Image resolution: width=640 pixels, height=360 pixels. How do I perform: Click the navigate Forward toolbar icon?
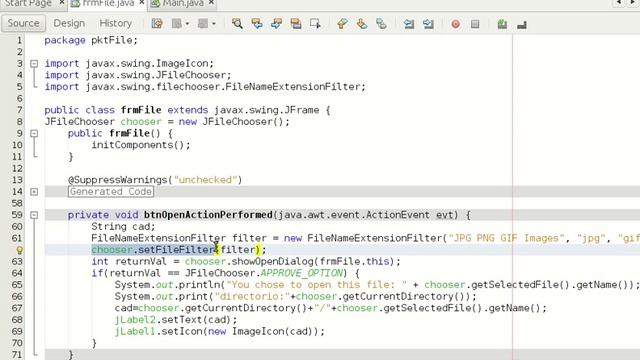pos(202,24)
